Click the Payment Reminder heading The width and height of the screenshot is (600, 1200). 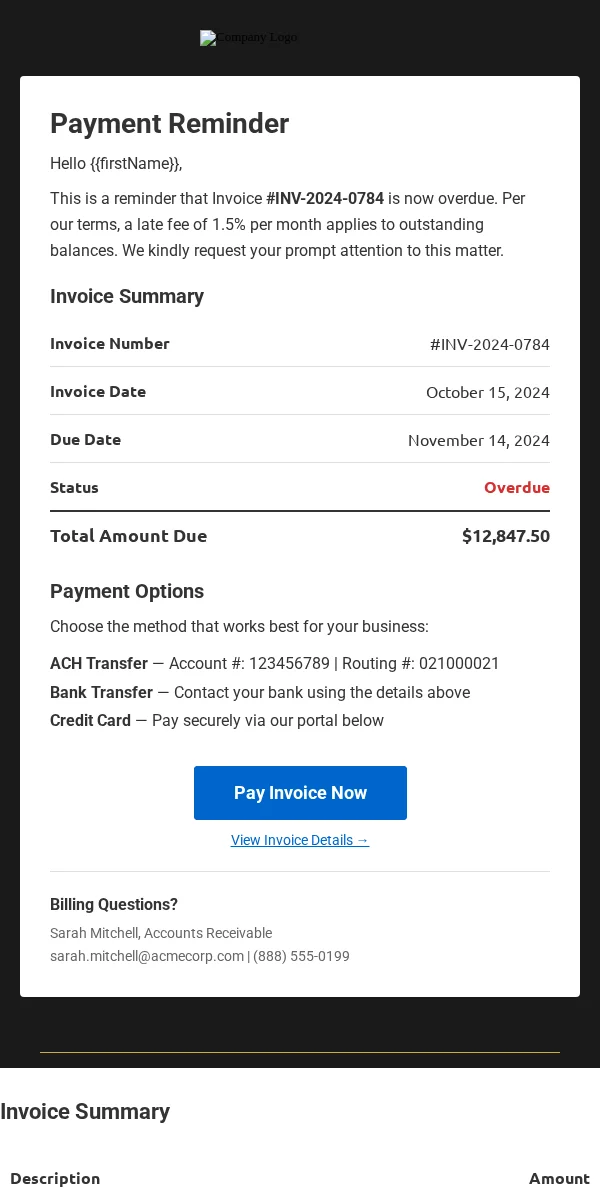170,124
